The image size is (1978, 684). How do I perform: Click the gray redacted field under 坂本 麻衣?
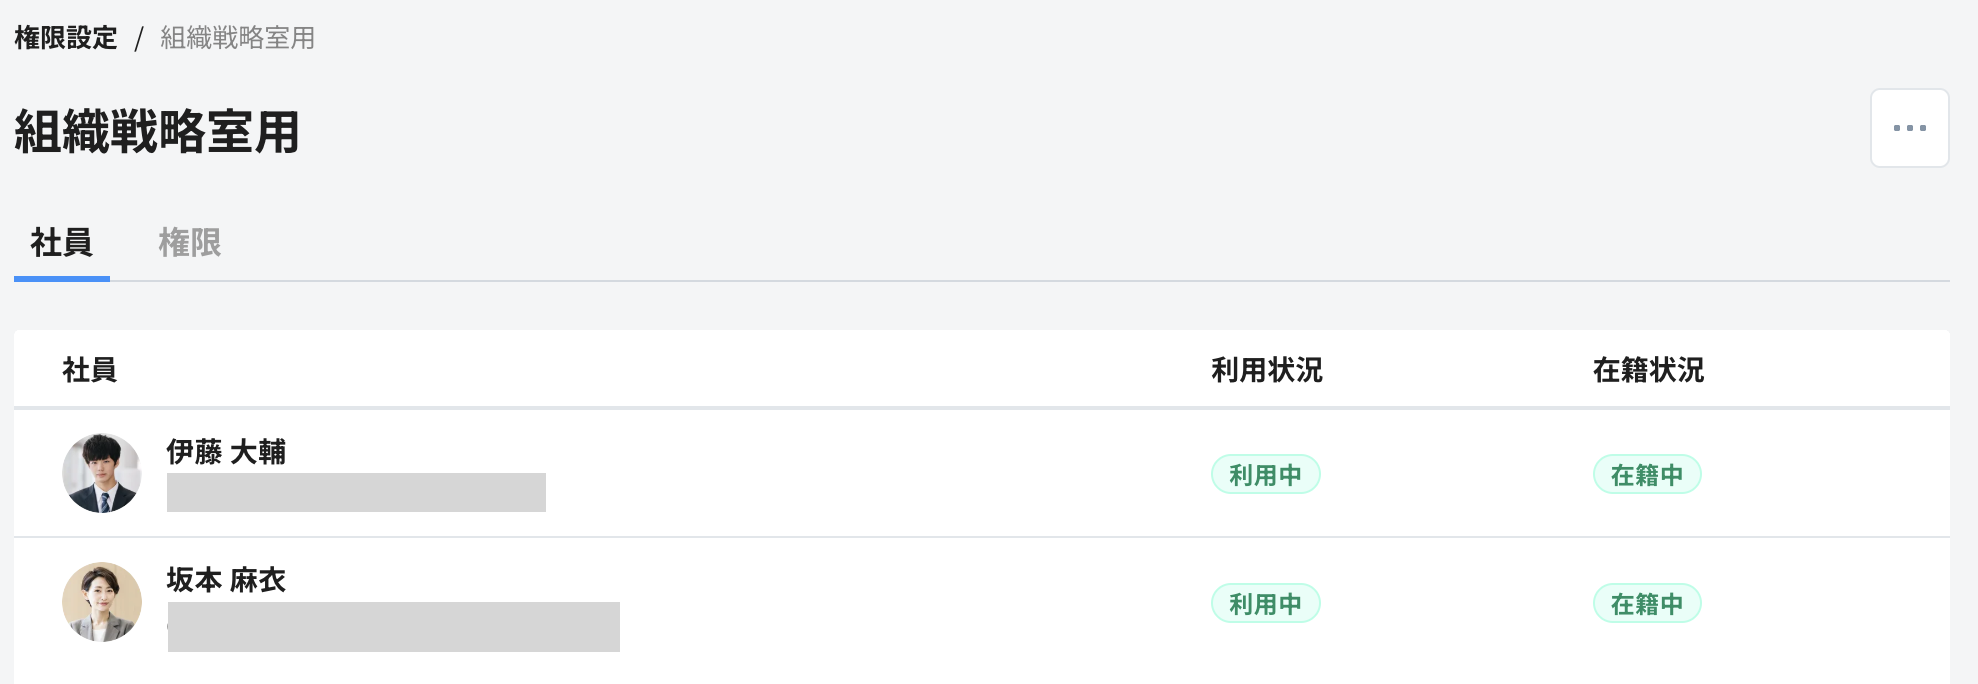coord(394,627)
